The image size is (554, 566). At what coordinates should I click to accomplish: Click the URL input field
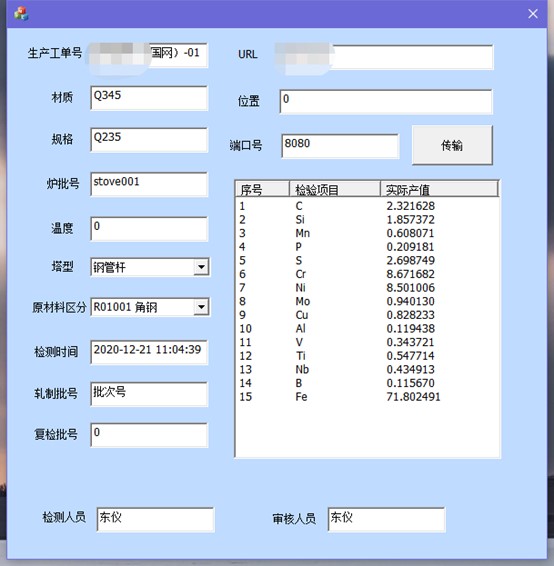386,57
